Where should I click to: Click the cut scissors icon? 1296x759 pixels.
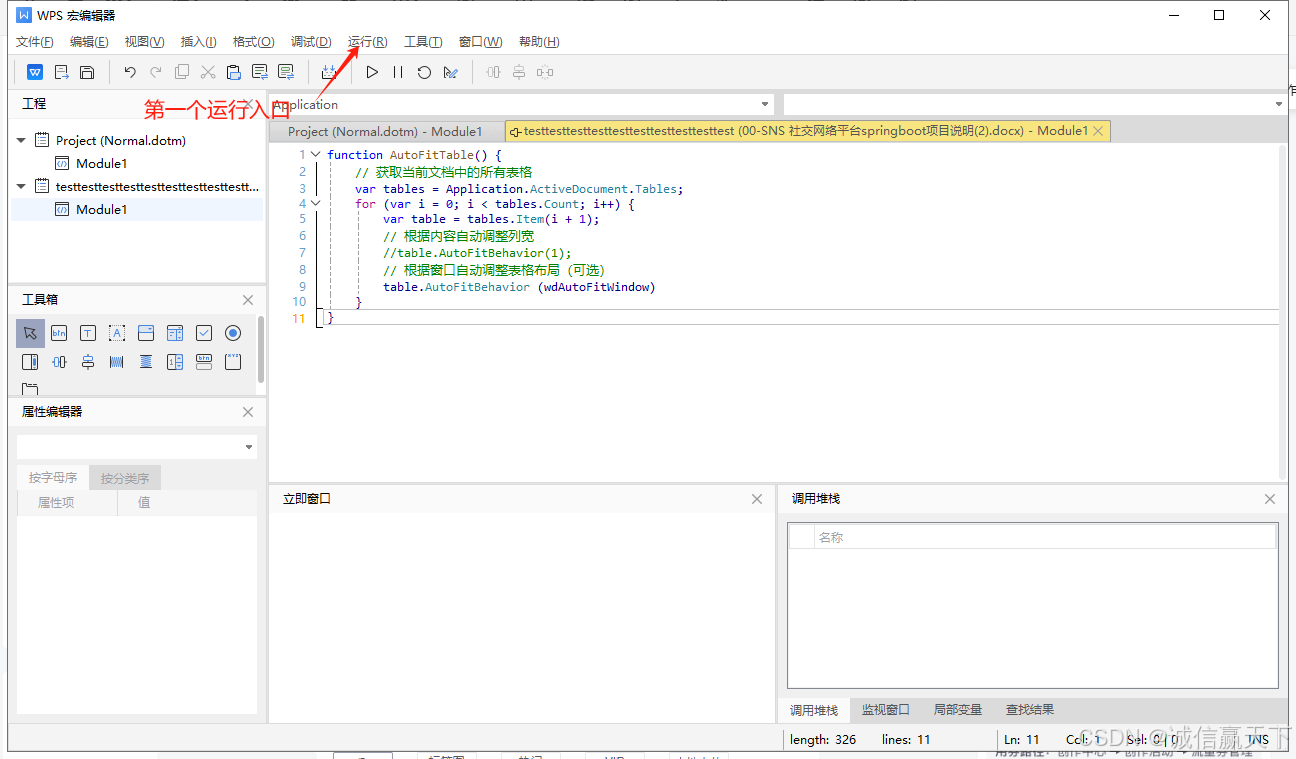(208, 72)
